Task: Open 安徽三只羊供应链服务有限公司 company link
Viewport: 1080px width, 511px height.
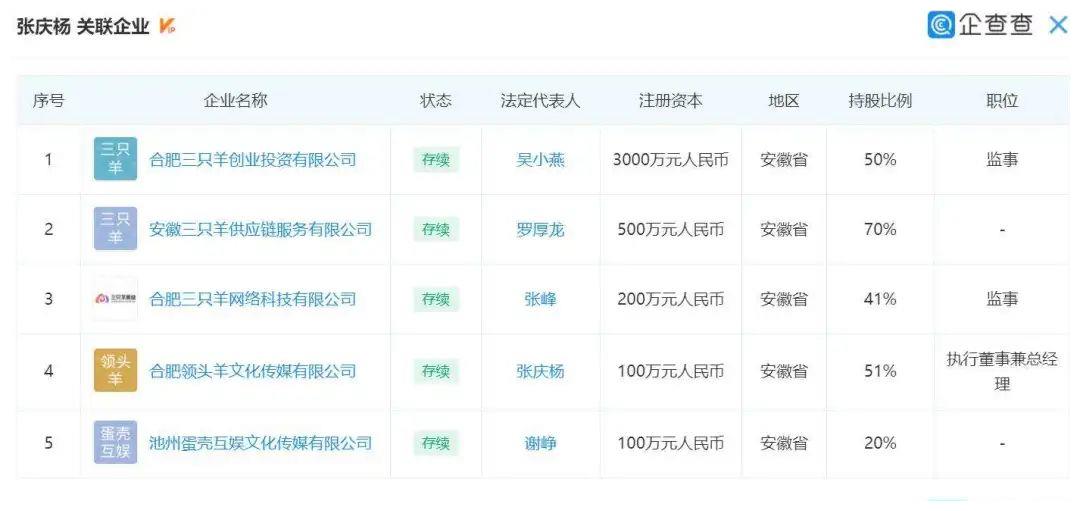Action: tap(261, 229)
